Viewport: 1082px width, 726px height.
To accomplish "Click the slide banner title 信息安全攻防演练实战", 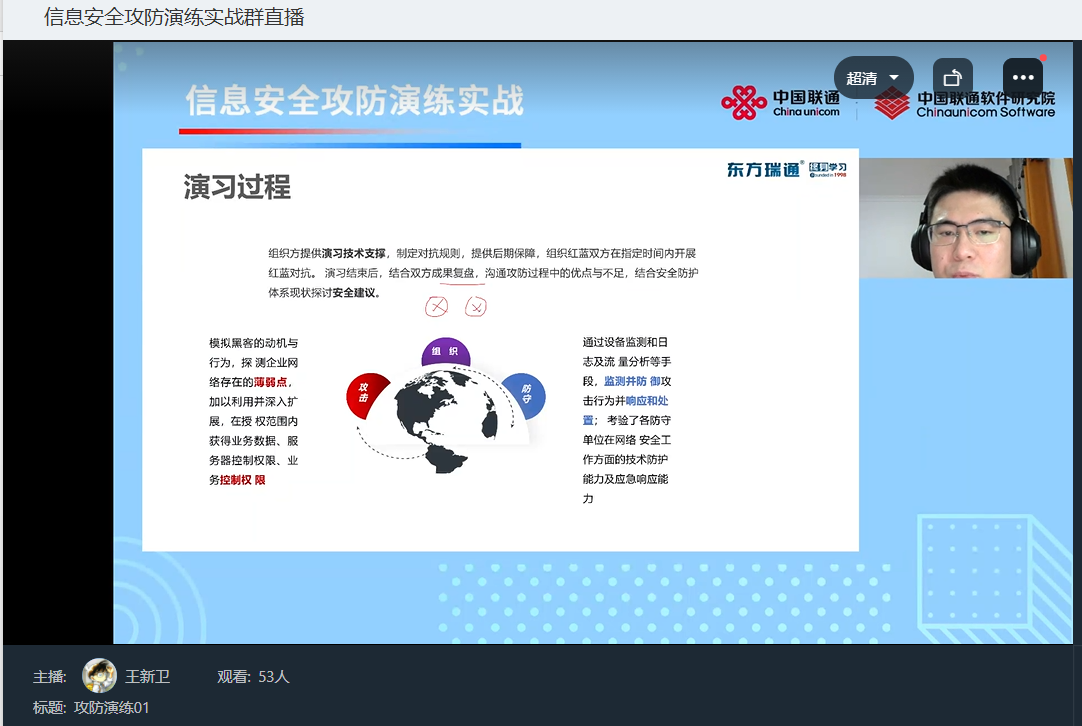I will tap(355, 100).
